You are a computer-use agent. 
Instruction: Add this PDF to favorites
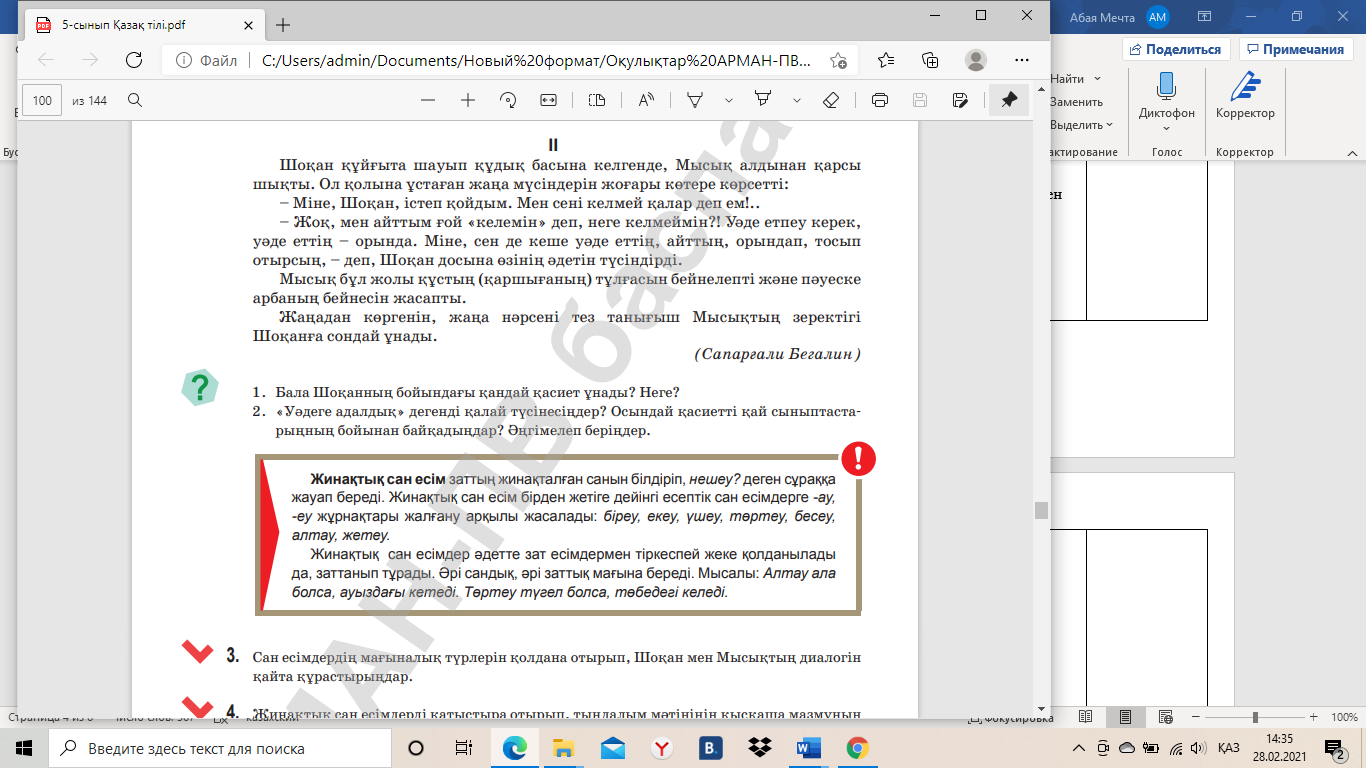coord(838,60)
